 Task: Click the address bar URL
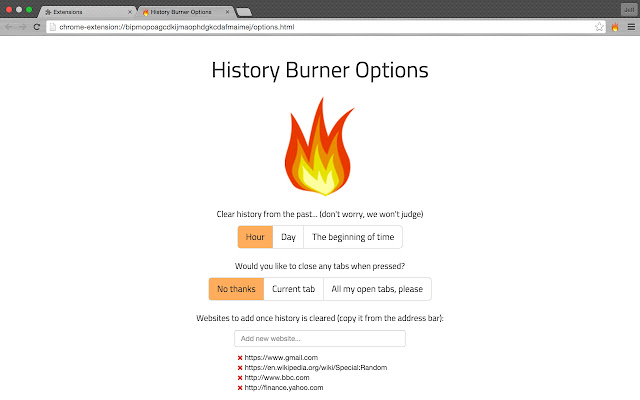coord(177,27)
